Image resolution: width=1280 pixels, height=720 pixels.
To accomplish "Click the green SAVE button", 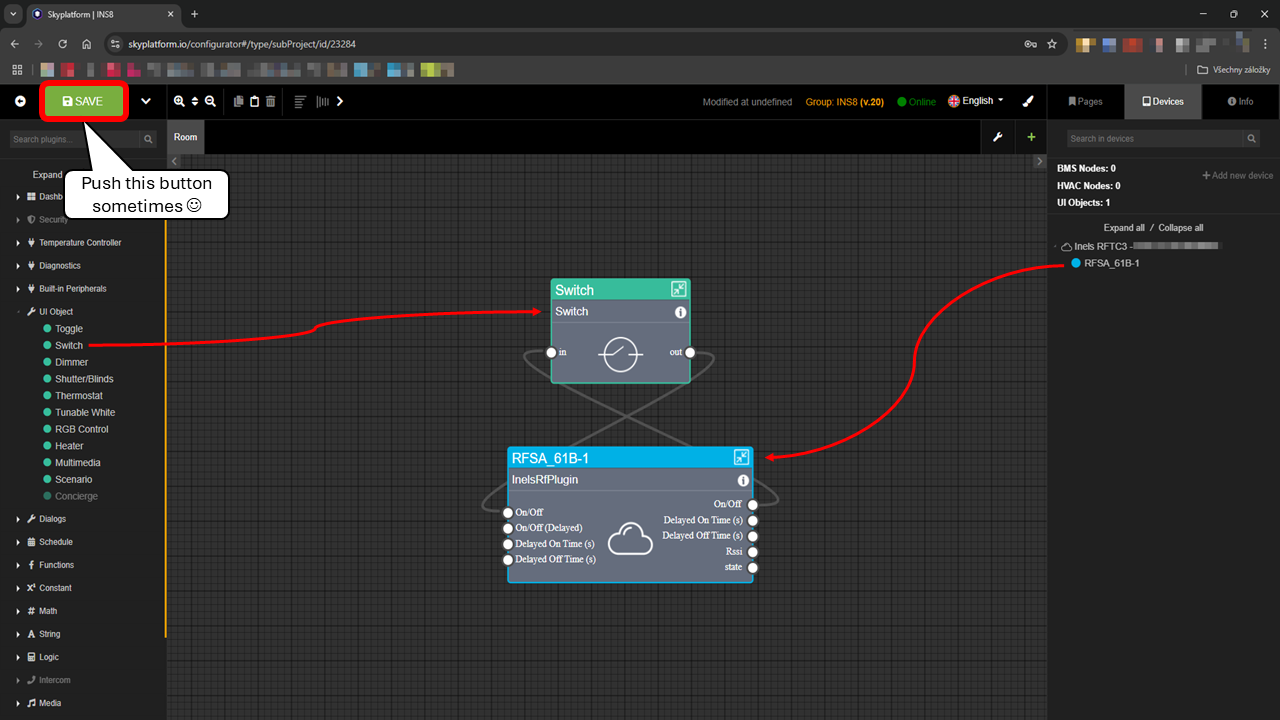I will click(84, 101).
